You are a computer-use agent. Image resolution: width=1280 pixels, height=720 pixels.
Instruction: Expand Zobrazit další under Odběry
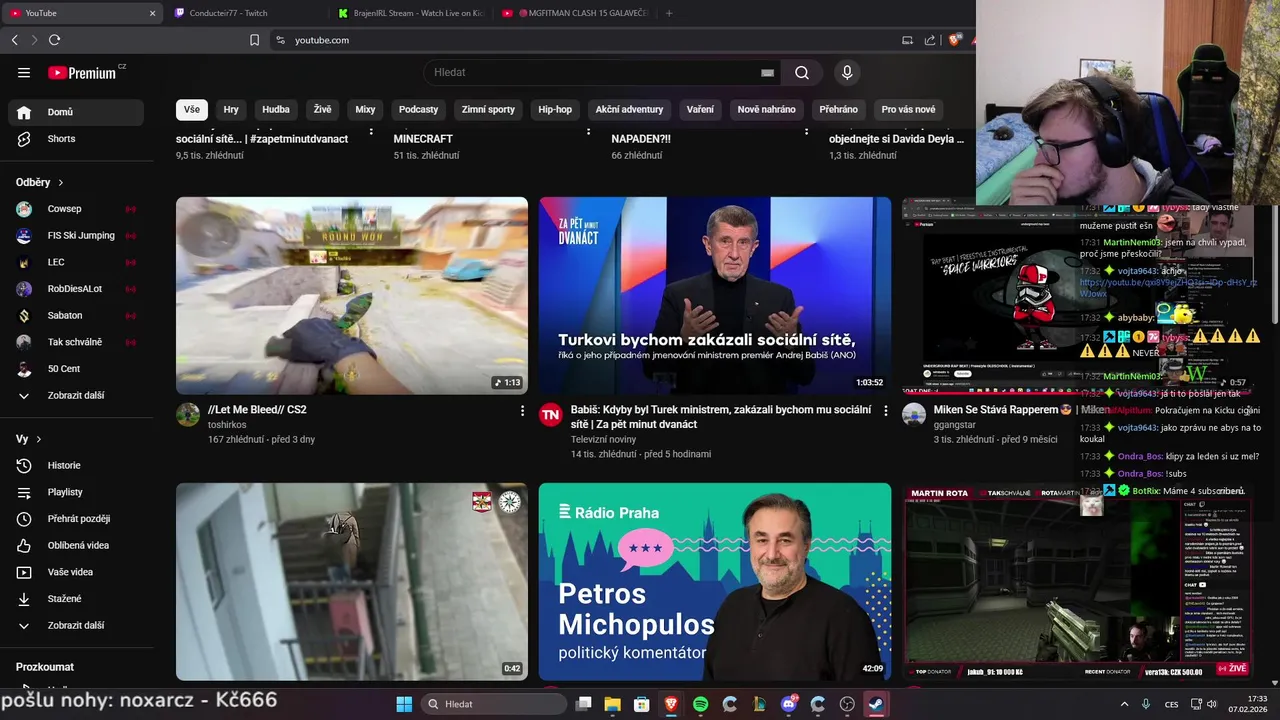[x=76, y=395]
